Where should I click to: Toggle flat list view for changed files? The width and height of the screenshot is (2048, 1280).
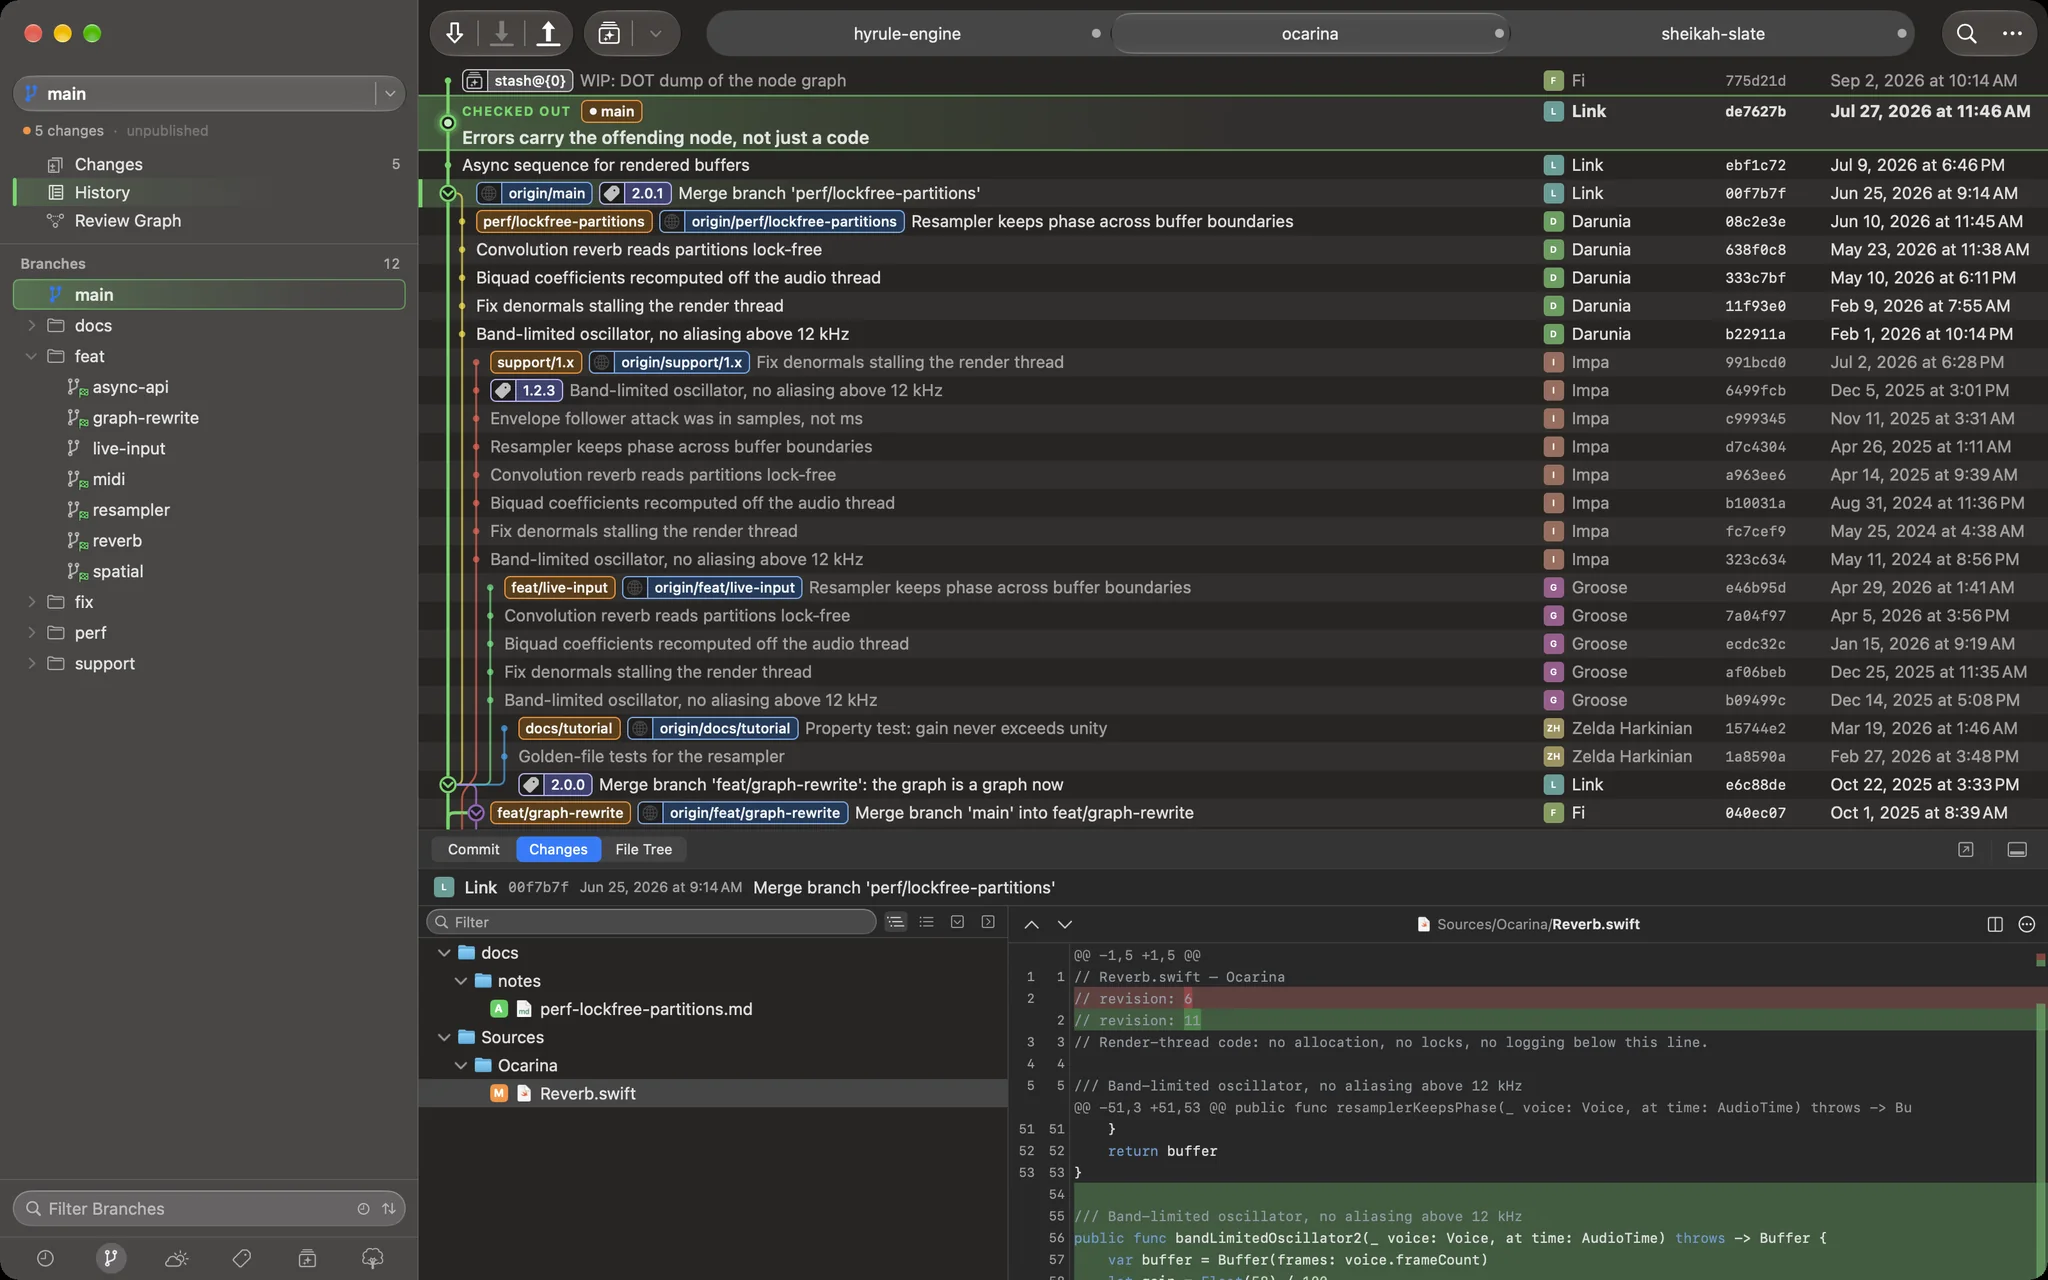[927, 922]
